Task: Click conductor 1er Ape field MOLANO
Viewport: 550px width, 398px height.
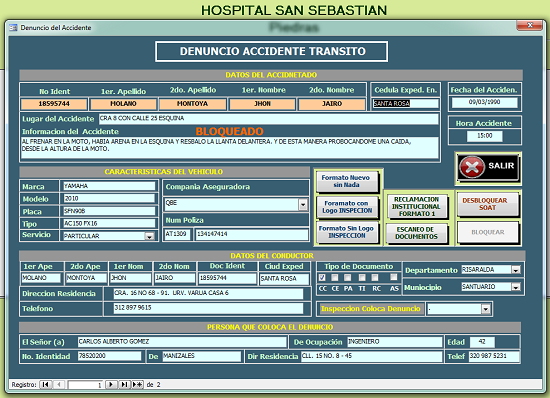Action: coord(41,278)
